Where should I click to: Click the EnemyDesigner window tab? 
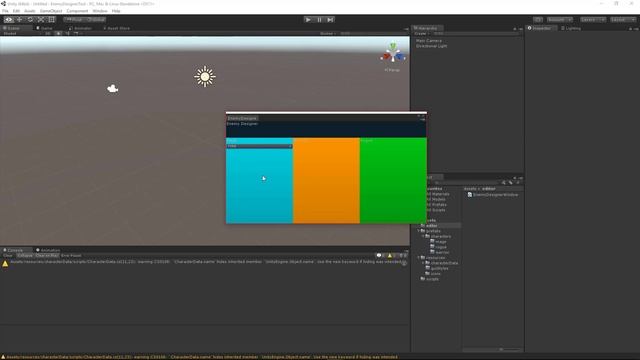pos(242,118)
